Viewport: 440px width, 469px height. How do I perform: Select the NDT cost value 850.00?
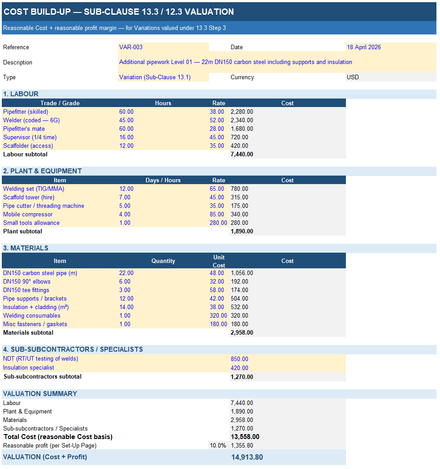[239, 359]
